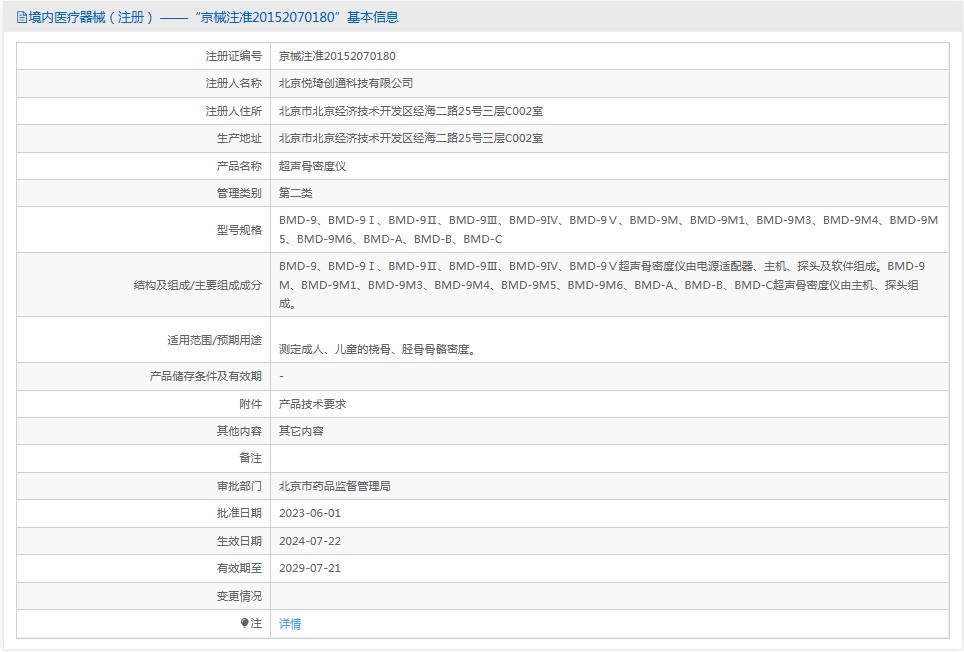The width and height of the screenshot is (964, 652).
Task: Click the 结构及组成/主要组成成分 label
Action: click(198, 285)
